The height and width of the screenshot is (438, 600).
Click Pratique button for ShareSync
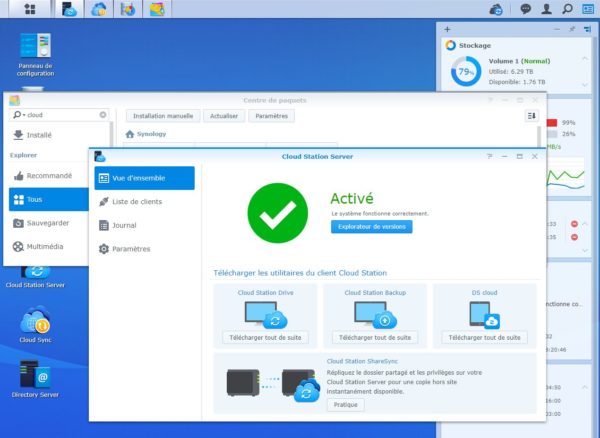pyautogui.click(x=346, y=405)
